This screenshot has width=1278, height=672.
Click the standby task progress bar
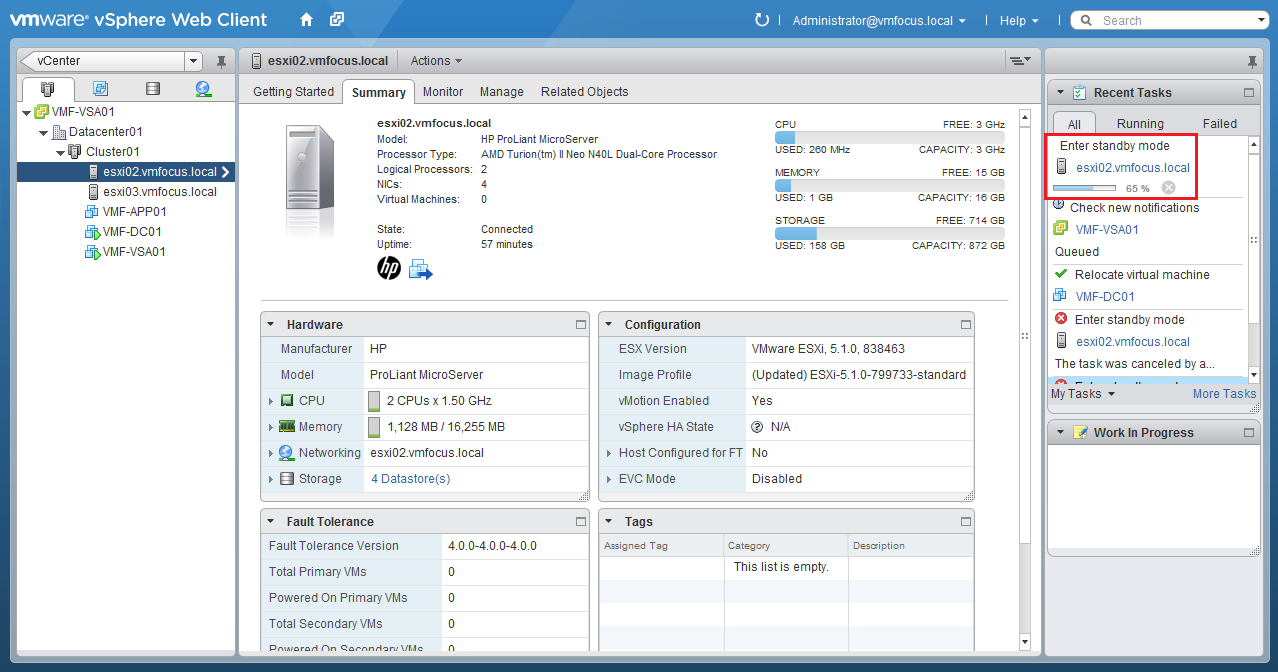click(x=1084, y=188)
